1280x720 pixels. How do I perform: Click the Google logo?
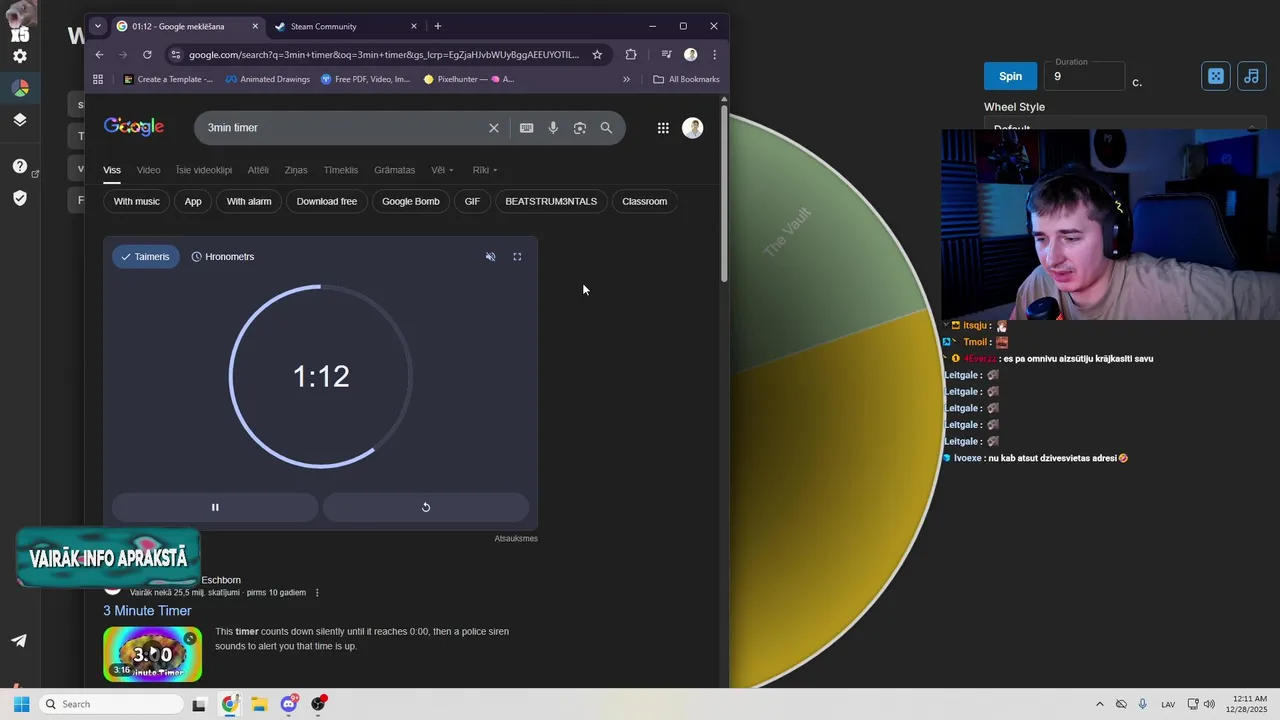click(x=134, y=127)
